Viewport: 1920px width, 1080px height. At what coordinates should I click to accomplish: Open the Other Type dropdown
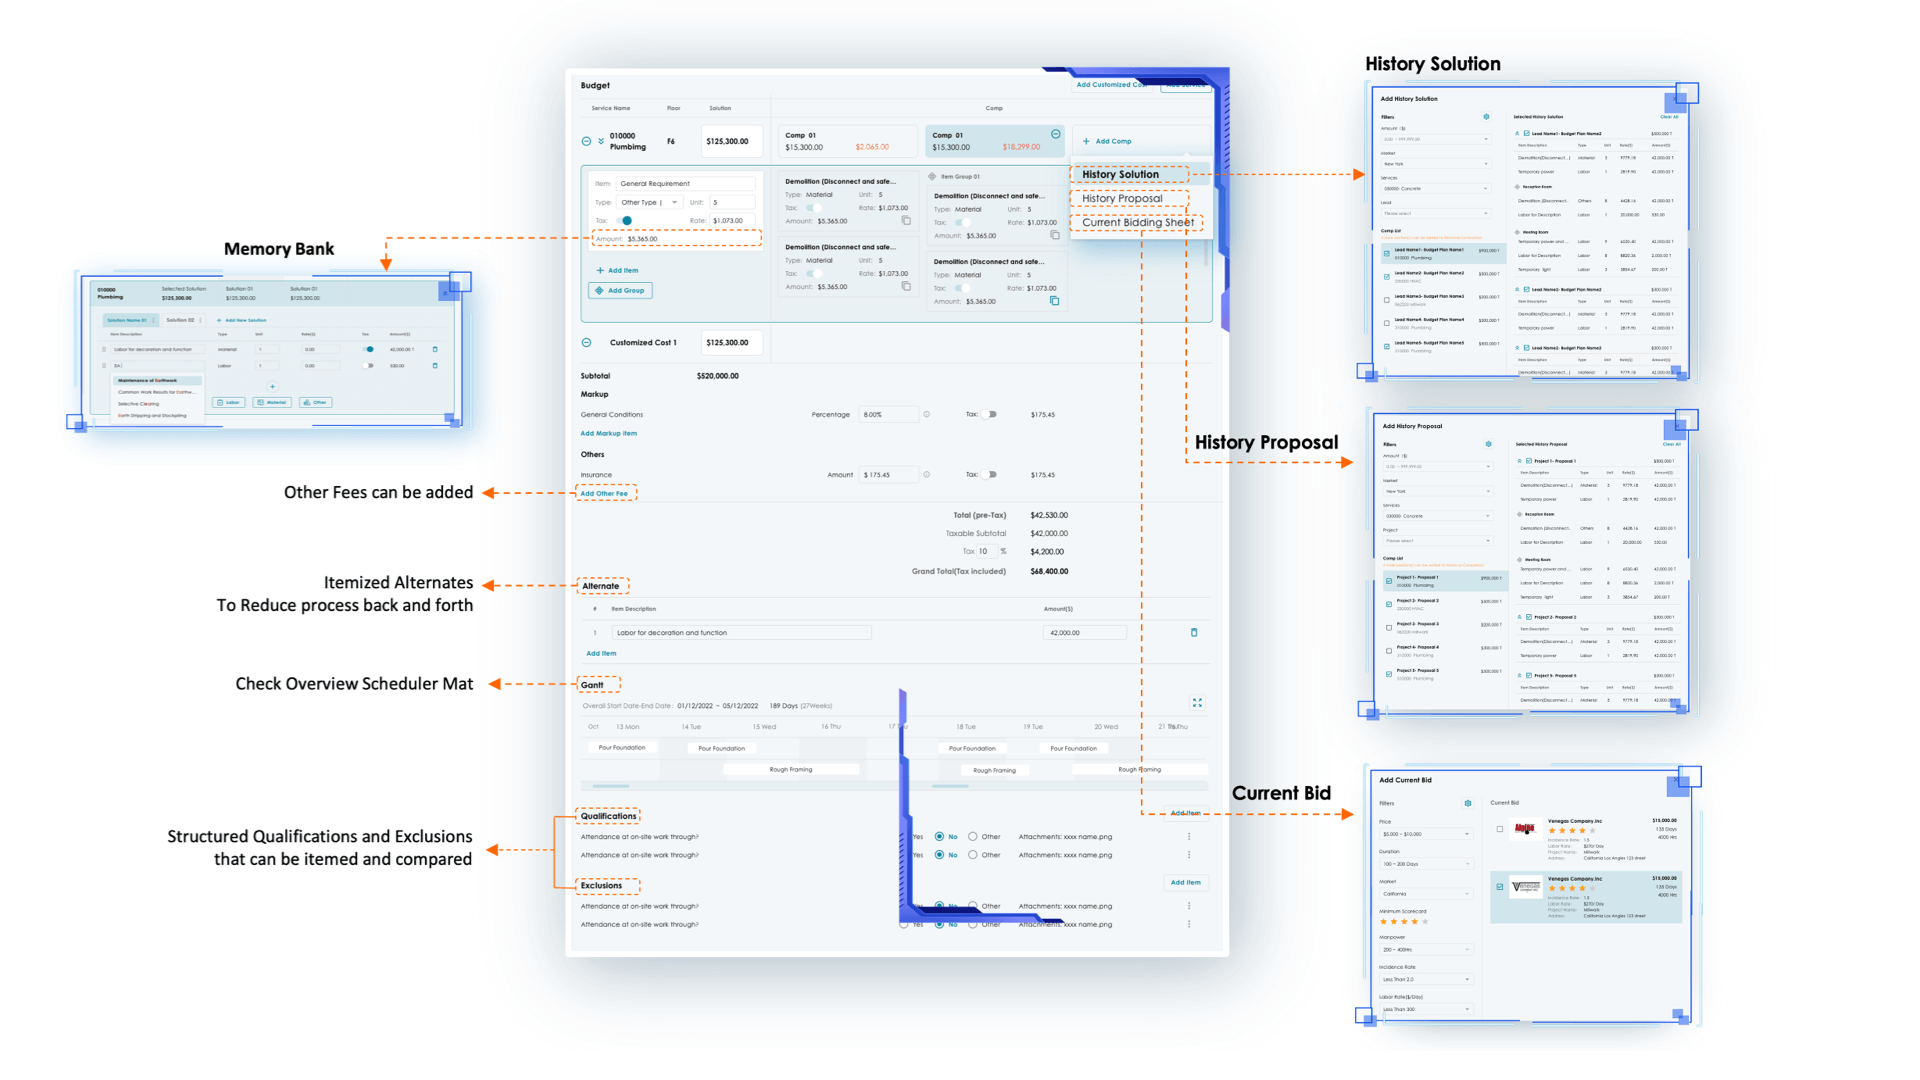pyautogui.click(x=649, y=202)
